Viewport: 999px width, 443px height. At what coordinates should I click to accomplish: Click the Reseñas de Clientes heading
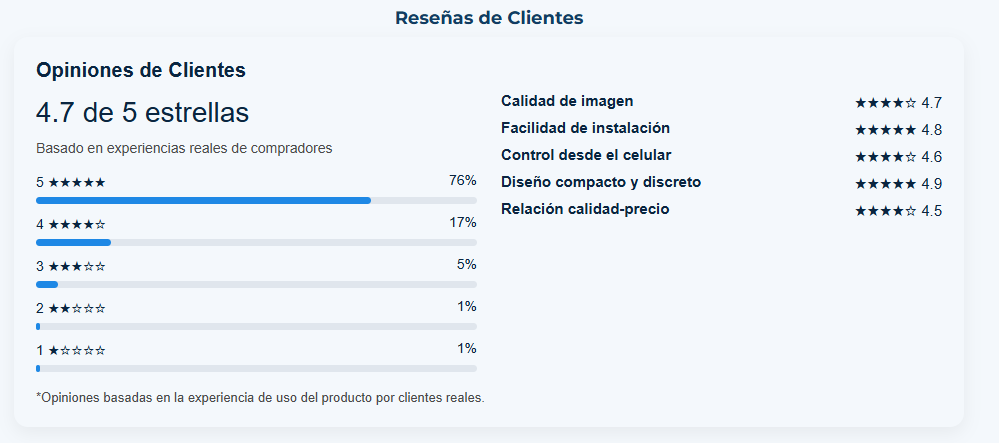coord(489,18)
